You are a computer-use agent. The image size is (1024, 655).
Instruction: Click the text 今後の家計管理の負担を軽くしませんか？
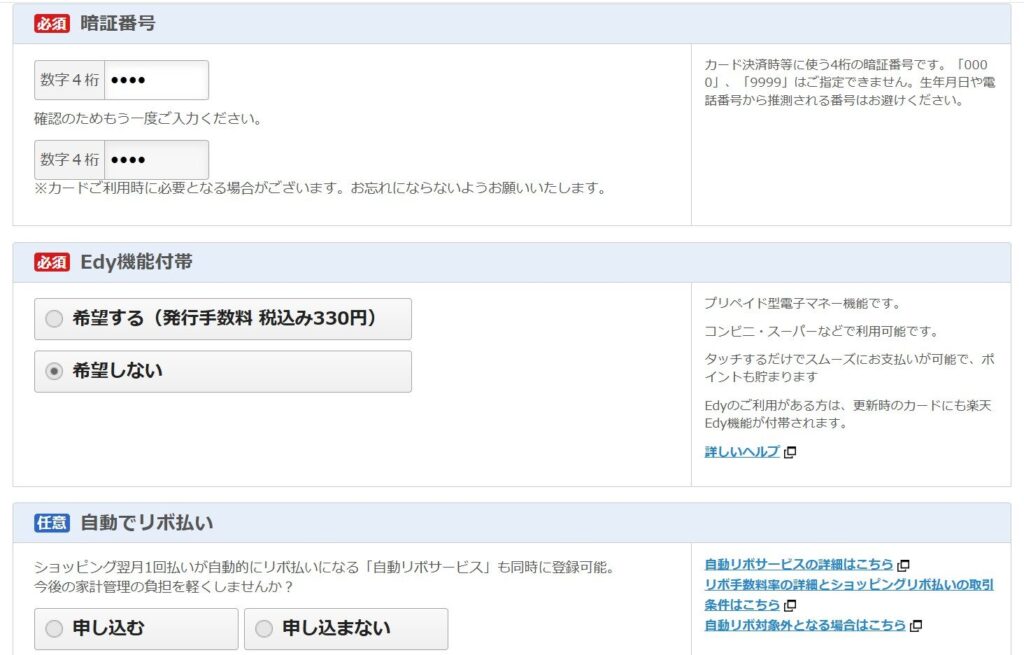pyautogui.click(x=164, y=586)
